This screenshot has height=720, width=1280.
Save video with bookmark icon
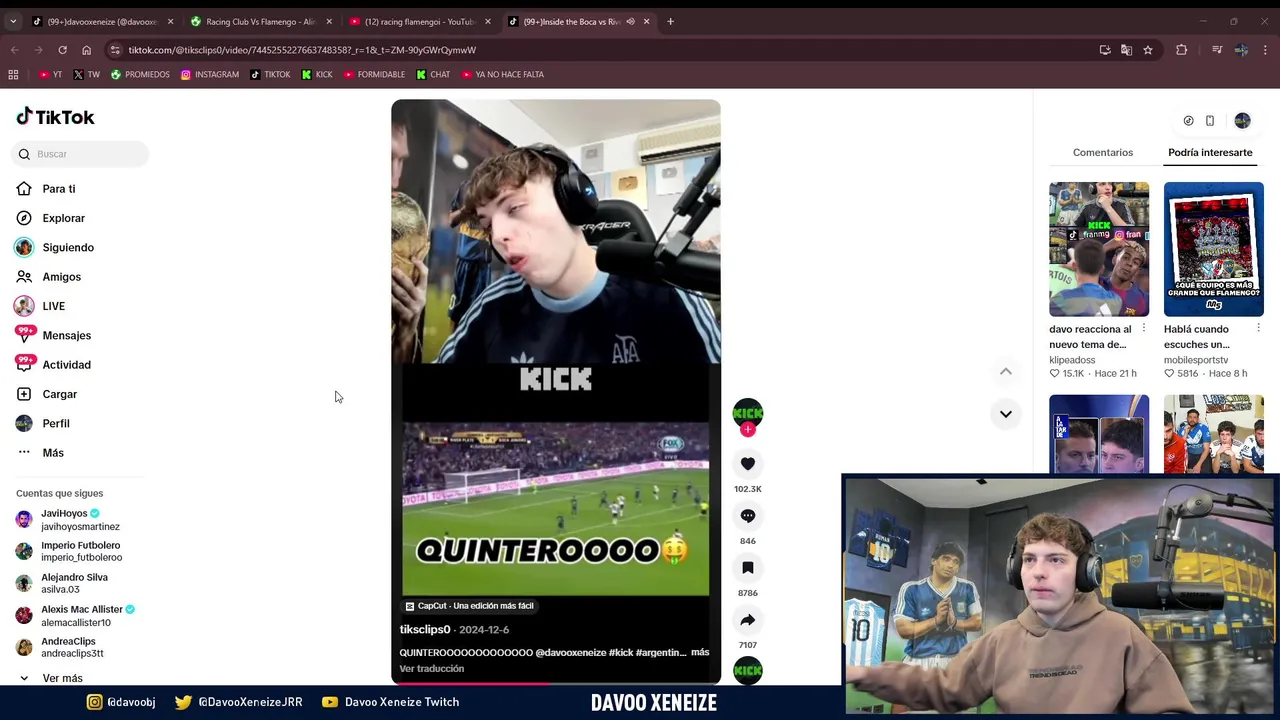pyautogui.click(x=748, y=568)
